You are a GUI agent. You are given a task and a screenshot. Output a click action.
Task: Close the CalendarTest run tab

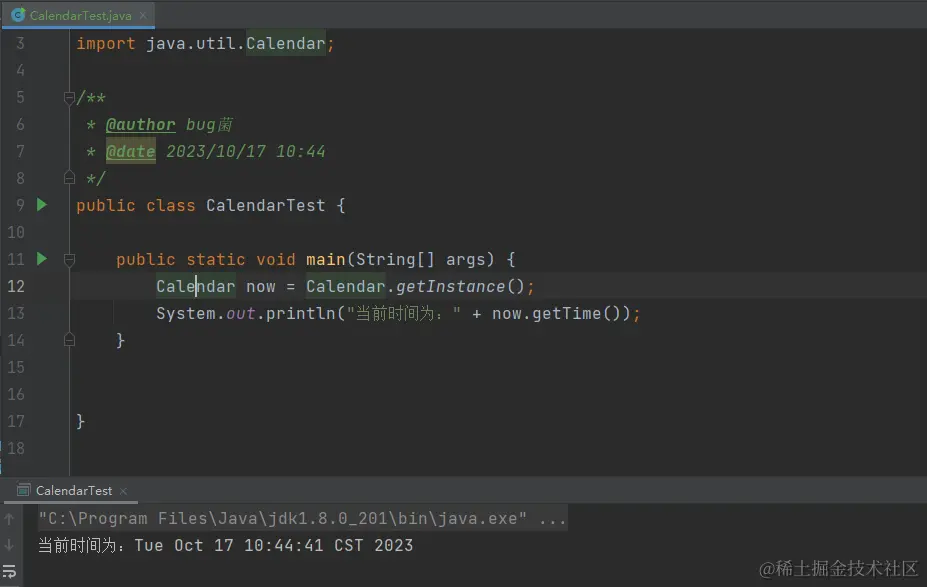pos(123,491)
